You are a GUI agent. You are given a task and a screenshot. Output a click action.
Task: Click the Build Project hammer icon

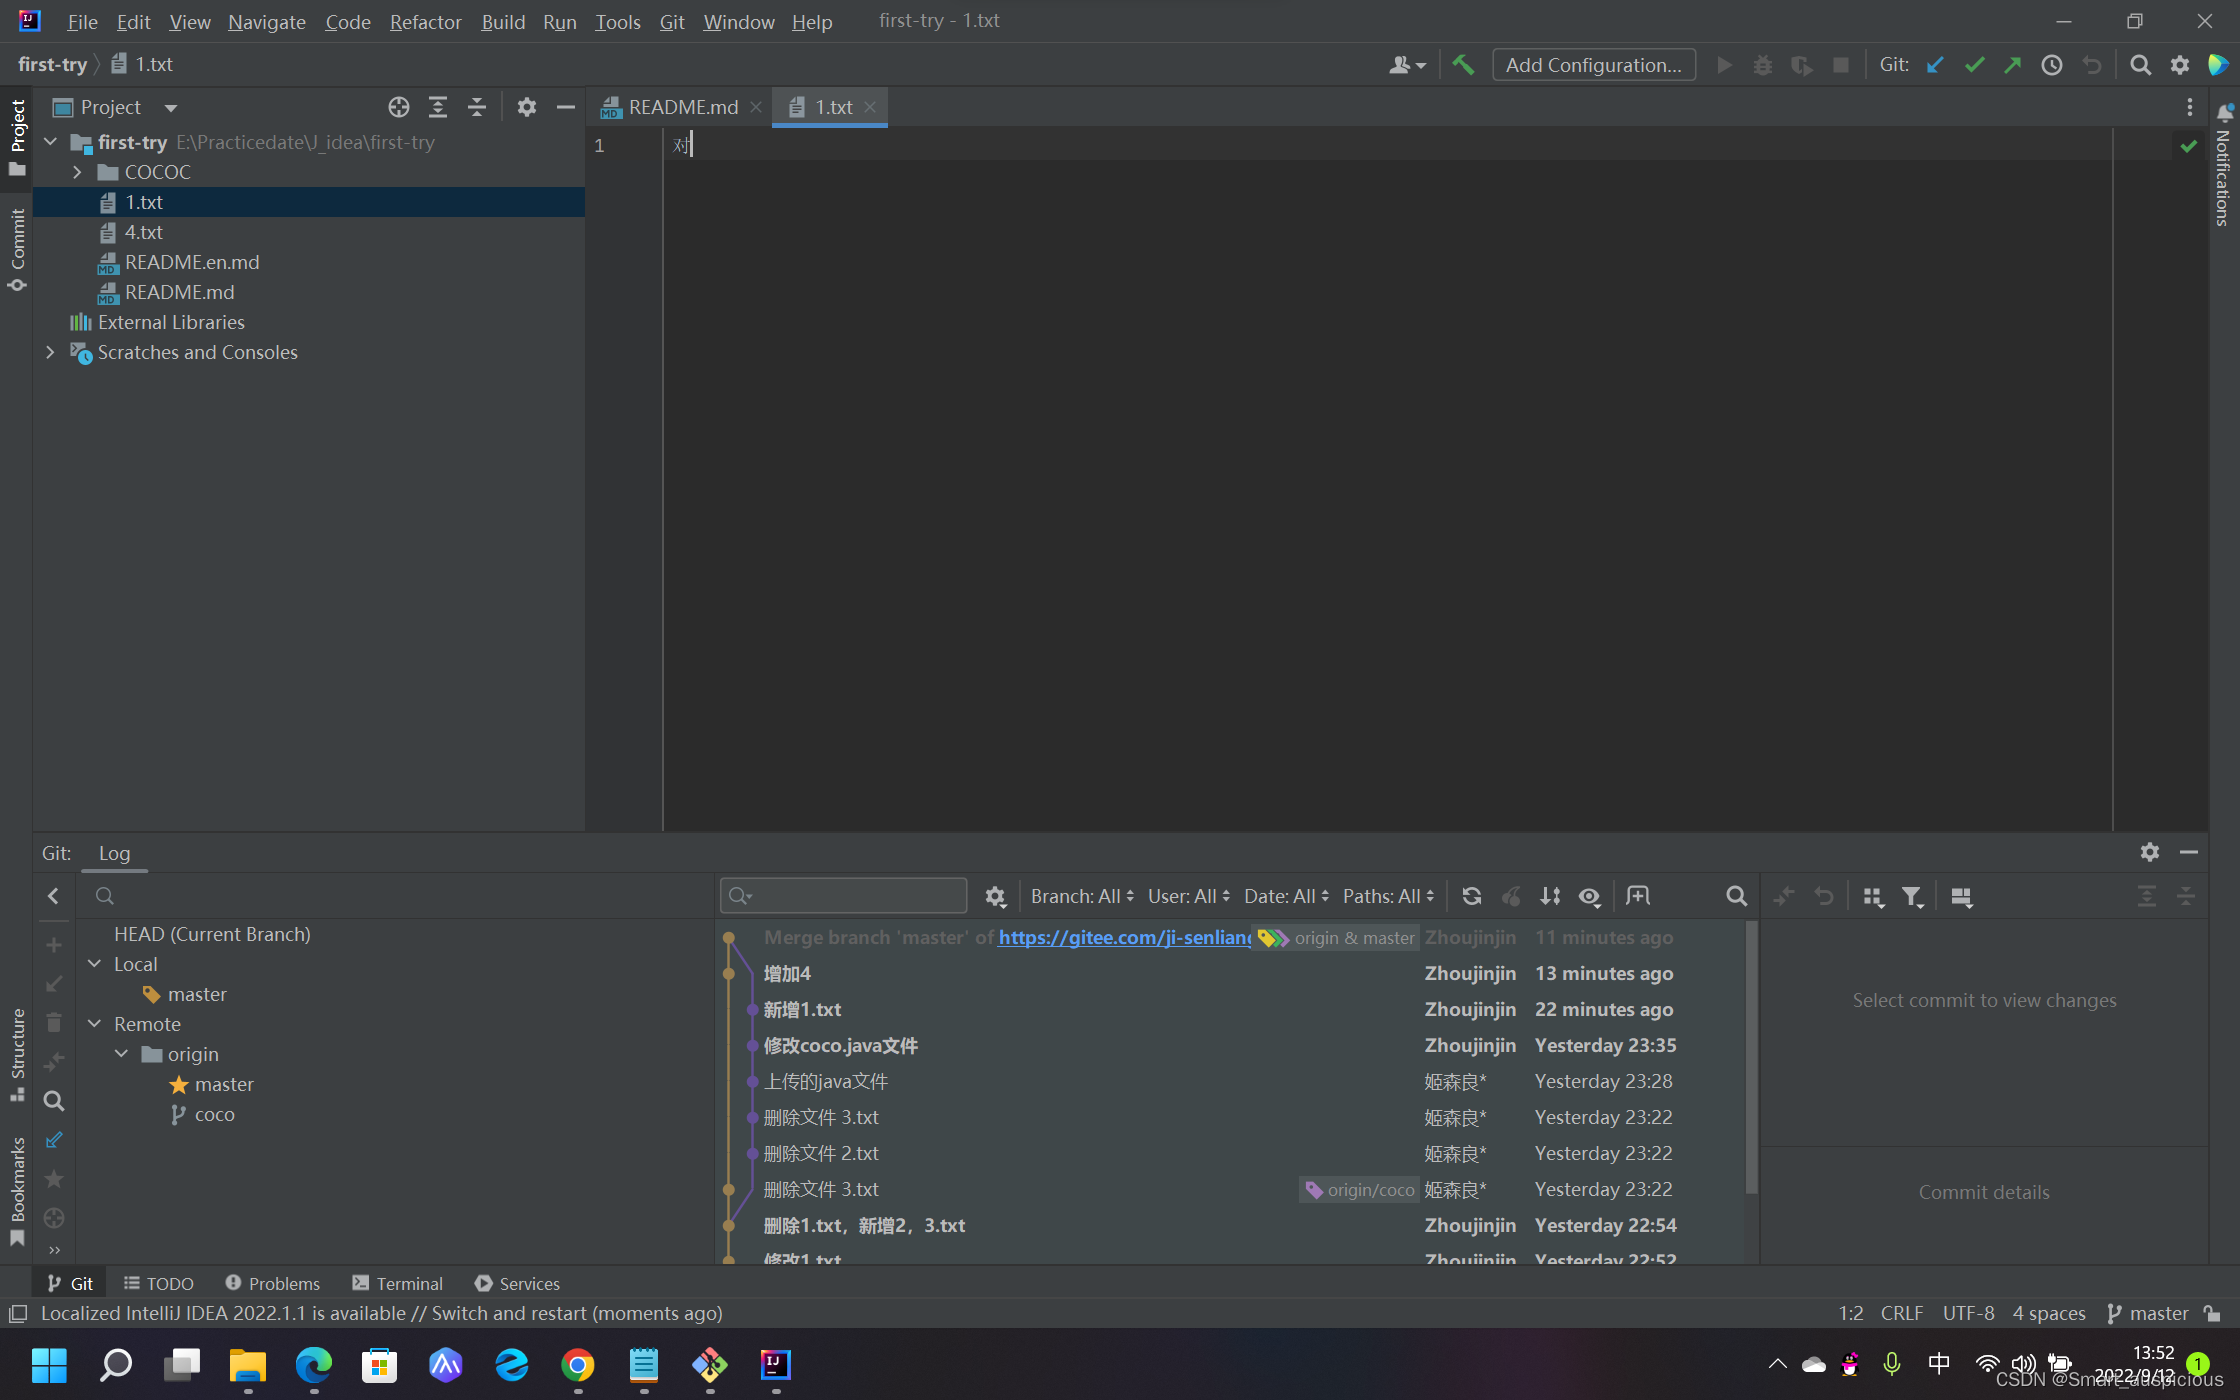[1463, 65]
